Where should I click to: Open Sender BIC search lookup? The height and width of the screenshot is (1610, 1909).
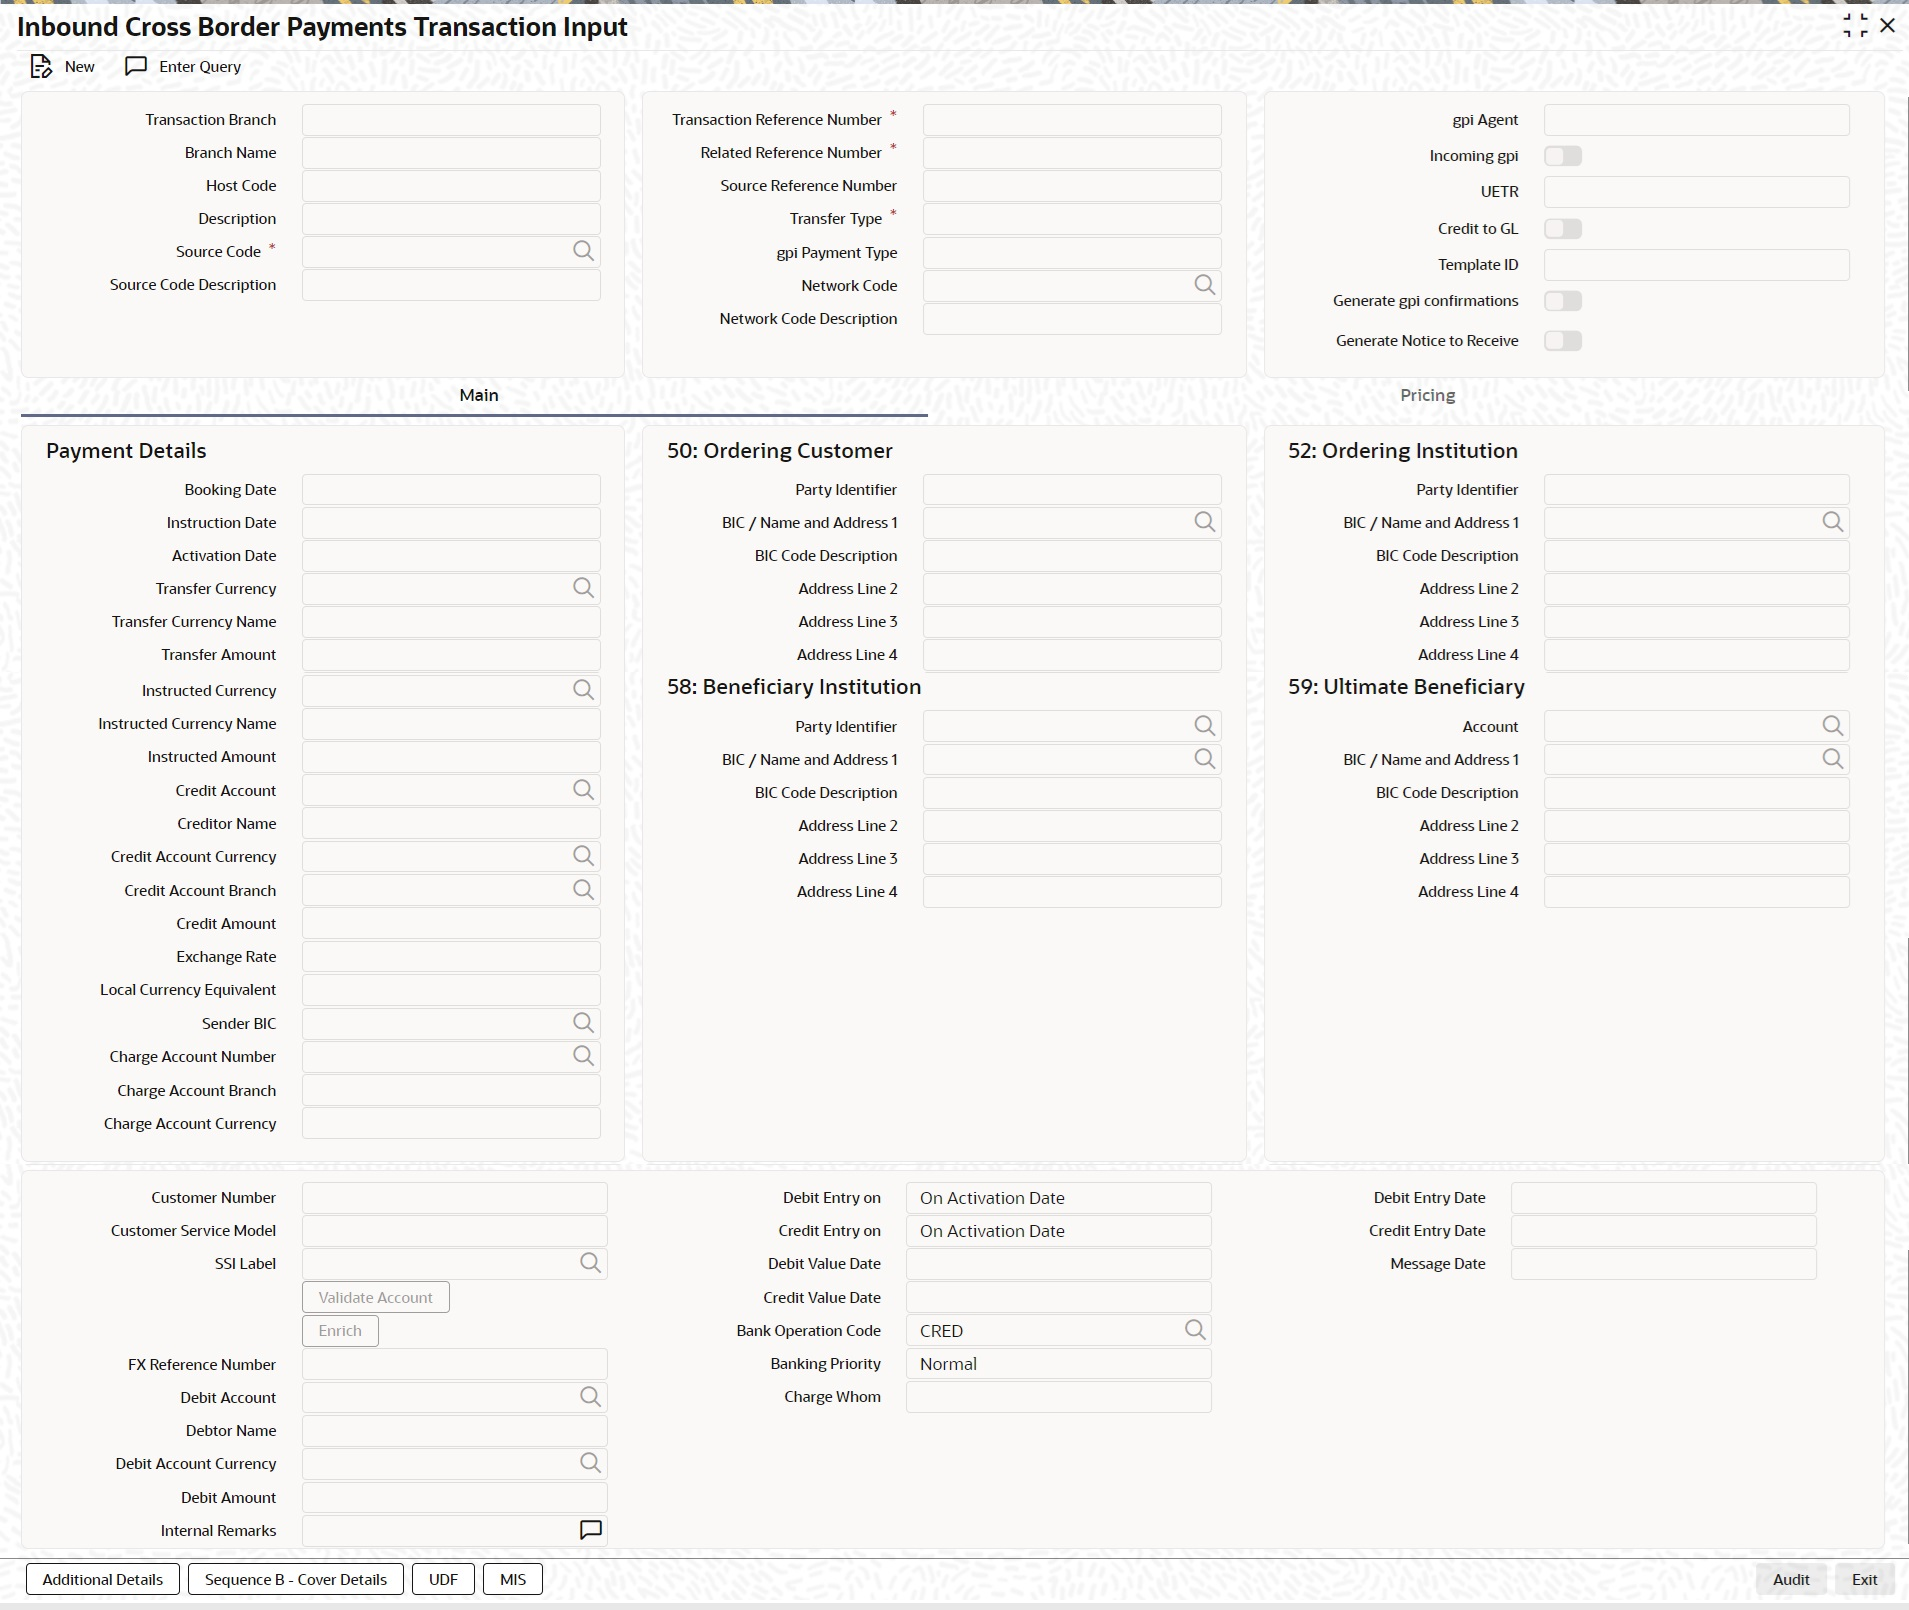click(584, 1023)
